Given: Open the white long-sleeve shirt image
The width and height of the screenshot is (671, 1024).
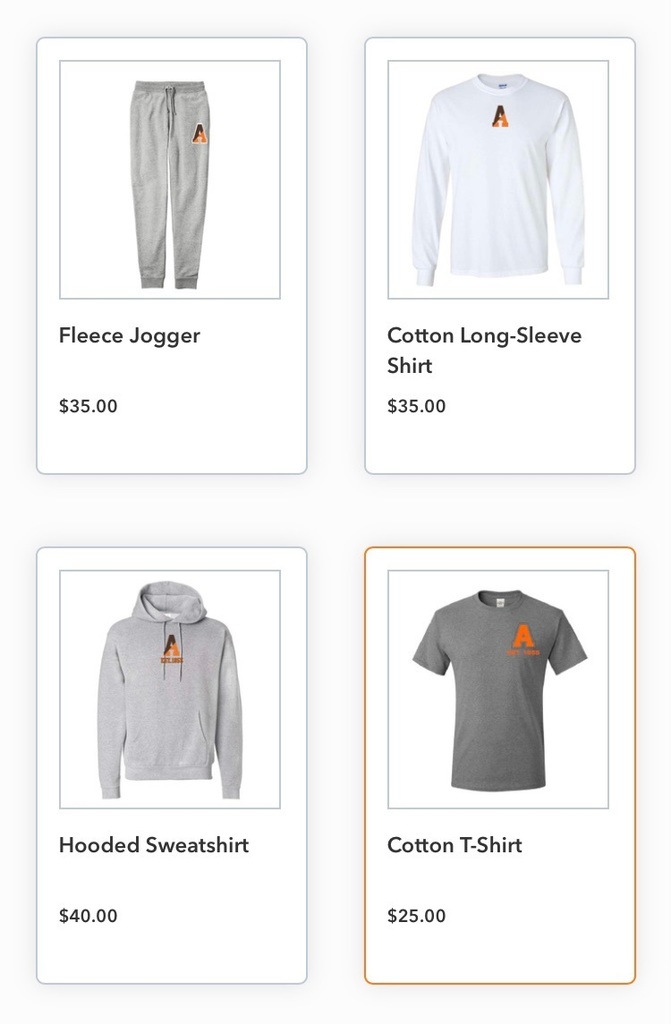Looking at the screenshot, I should [498, 180].
